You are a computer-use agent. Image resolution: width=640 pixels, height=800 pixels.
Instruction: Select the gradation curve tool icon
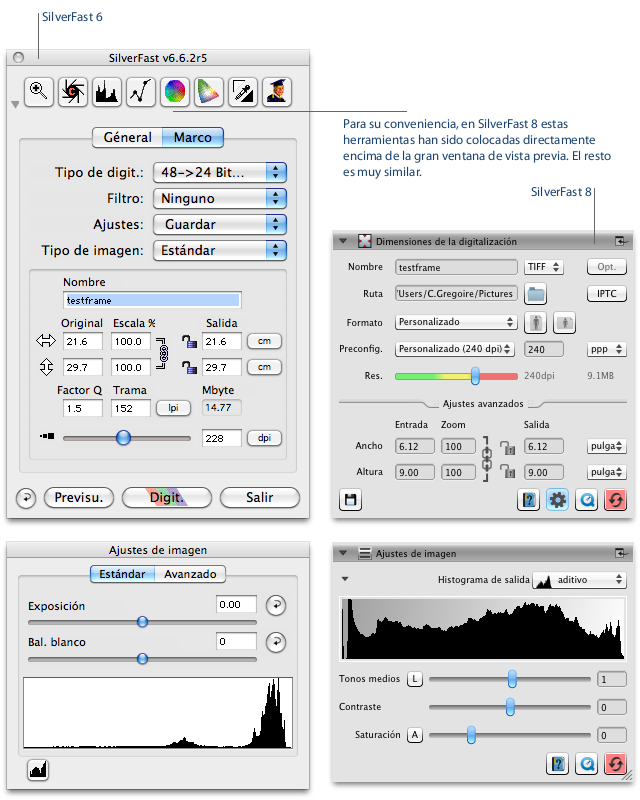coord(141,91)
